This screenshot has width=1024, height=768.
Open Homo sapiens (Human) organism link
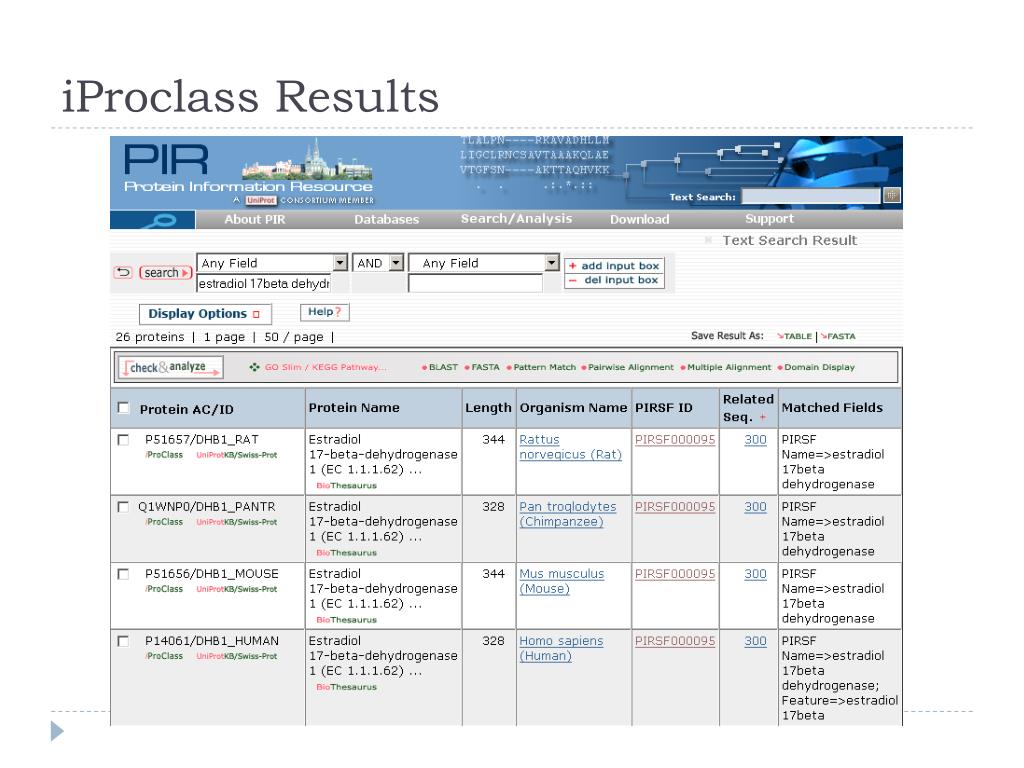(x=561, y=648)
